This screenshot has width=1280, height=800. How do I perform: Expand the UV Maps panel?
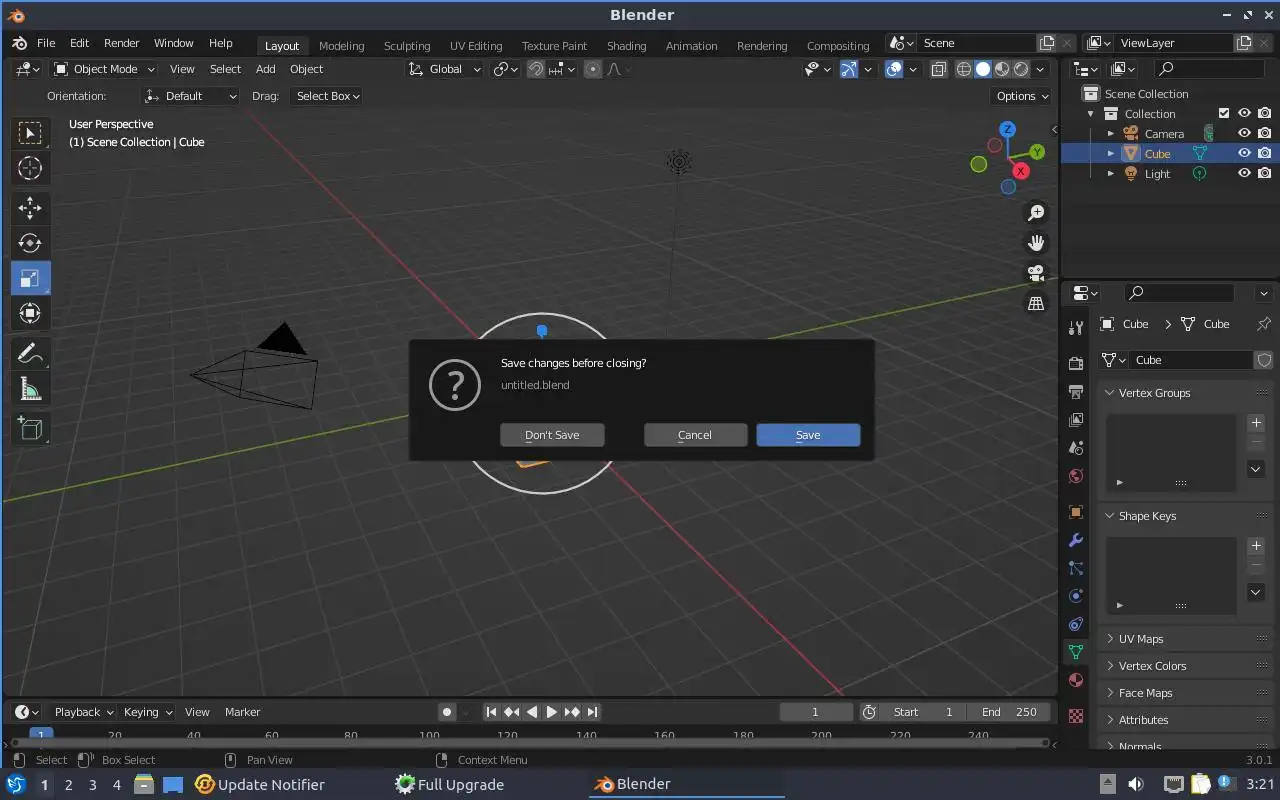(x=1185, y=639)
